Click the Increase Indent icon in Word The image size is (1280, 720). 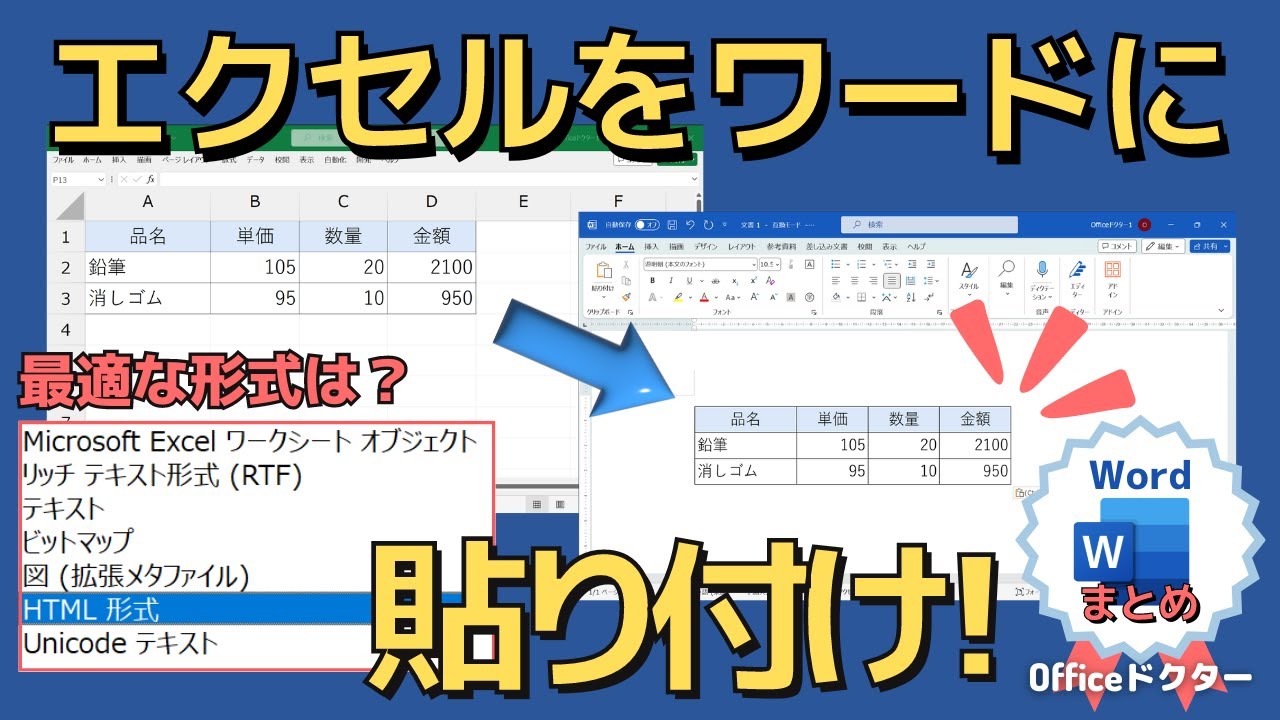click(x=931, y=264)
